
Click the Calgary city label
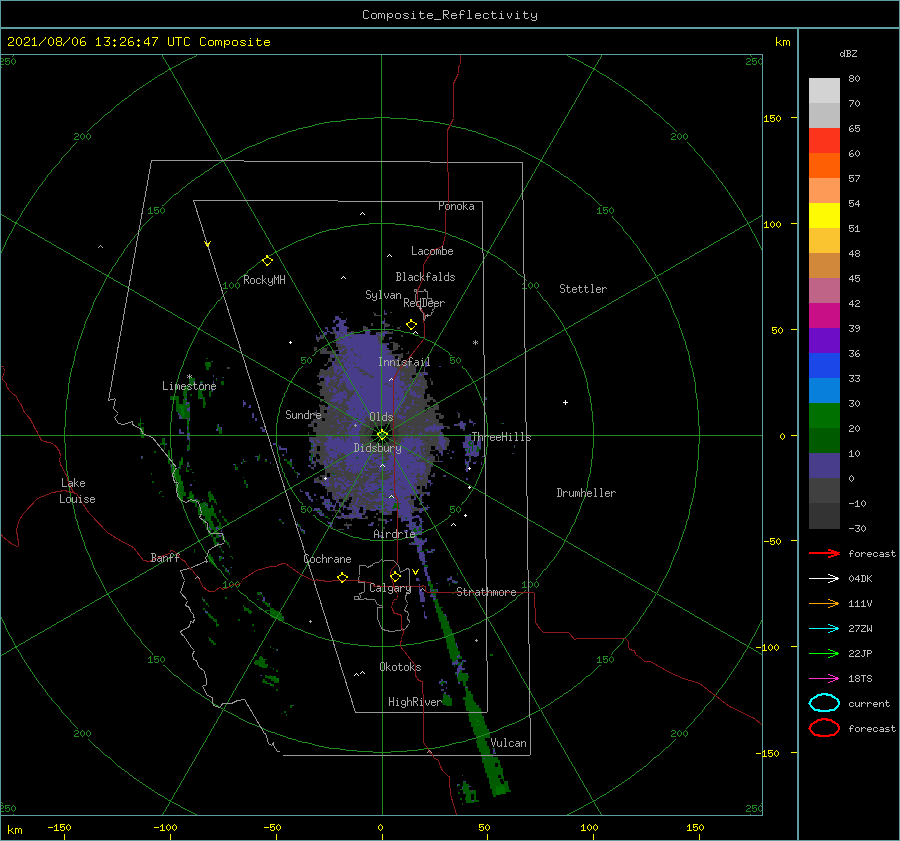pos(390,588)
